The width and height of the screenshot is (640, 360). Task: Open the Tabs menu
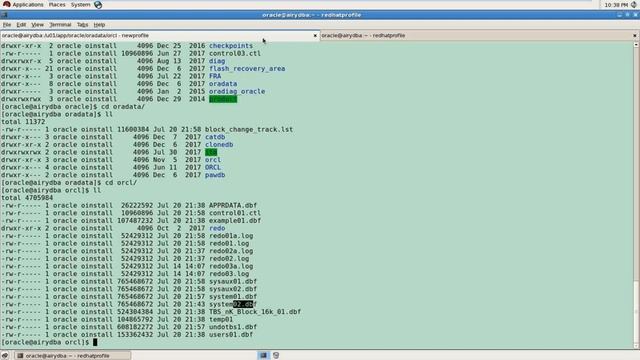click(x=82, y=24)
